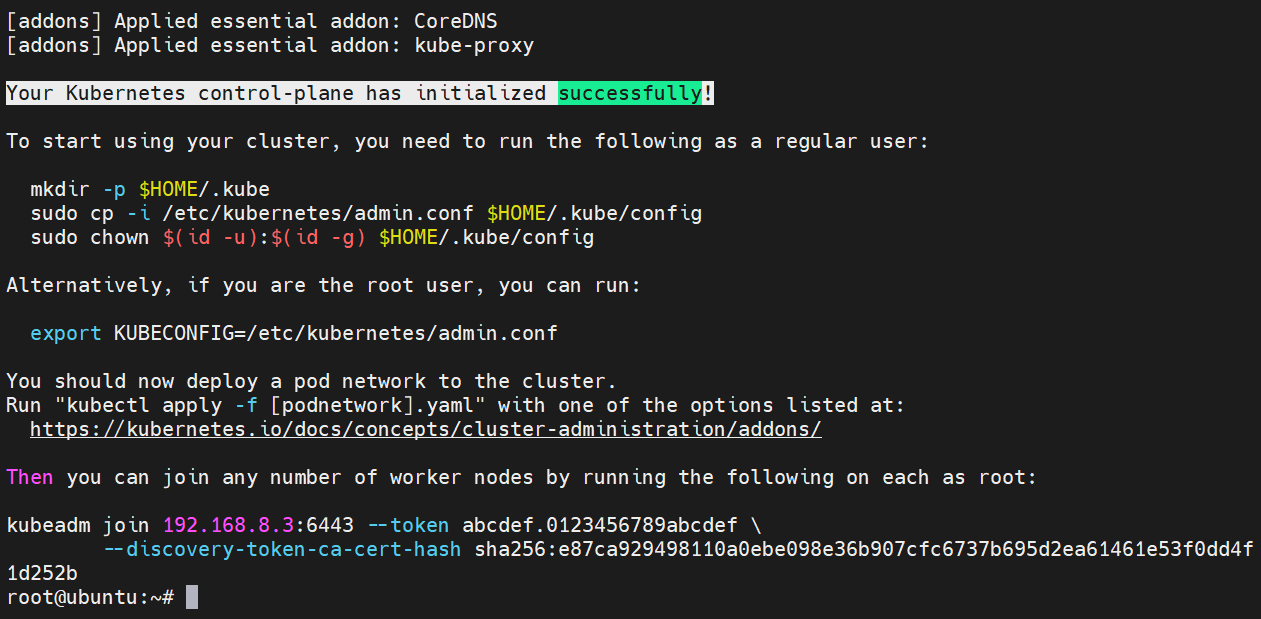
Task: Click the --discovery-token-ca-cert-hash flag
Action: click(x=282, y=549)
